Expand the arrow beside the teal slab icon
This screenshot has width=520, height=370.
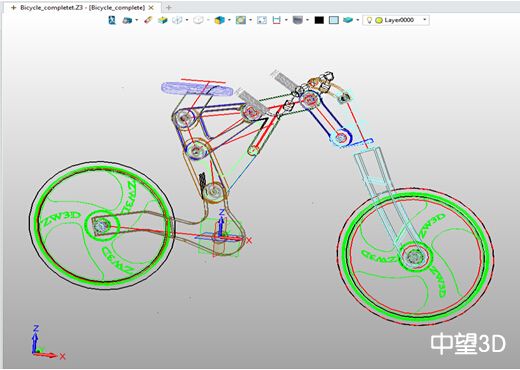pyautogui.click(x=358, y=20)
